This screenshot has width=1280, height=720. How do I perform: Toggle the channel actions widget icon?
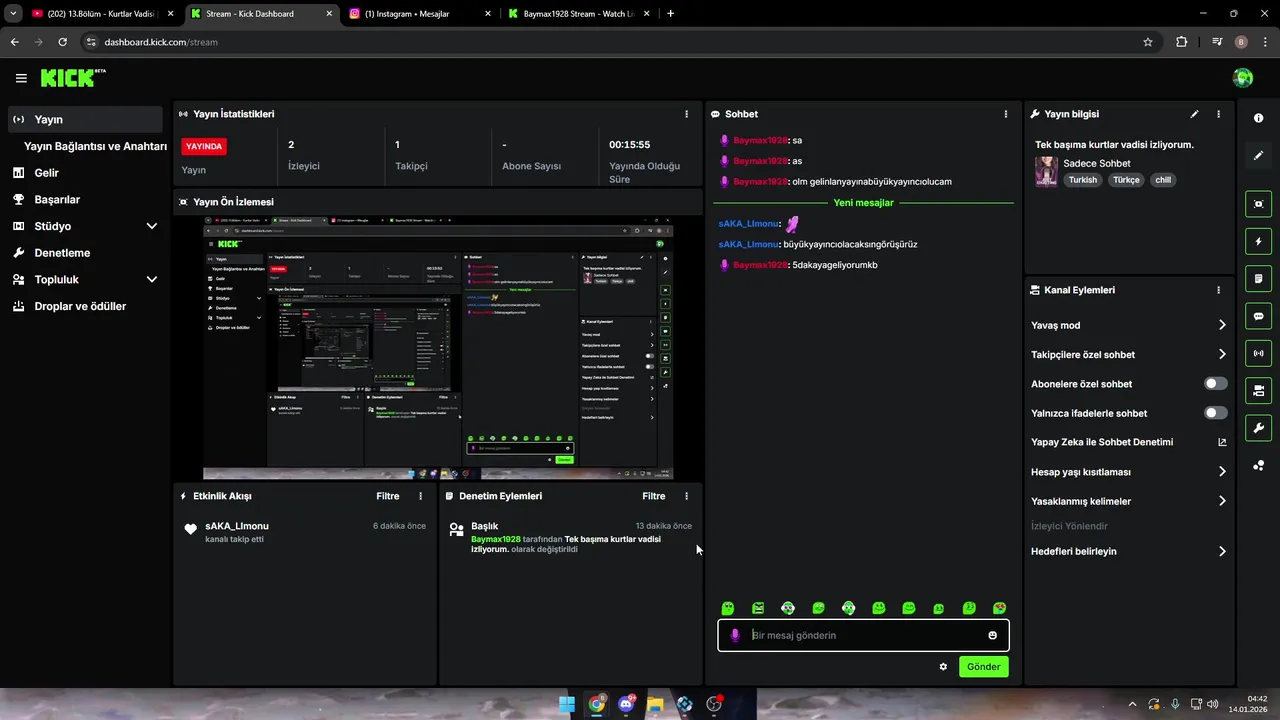pos(1258,390)
